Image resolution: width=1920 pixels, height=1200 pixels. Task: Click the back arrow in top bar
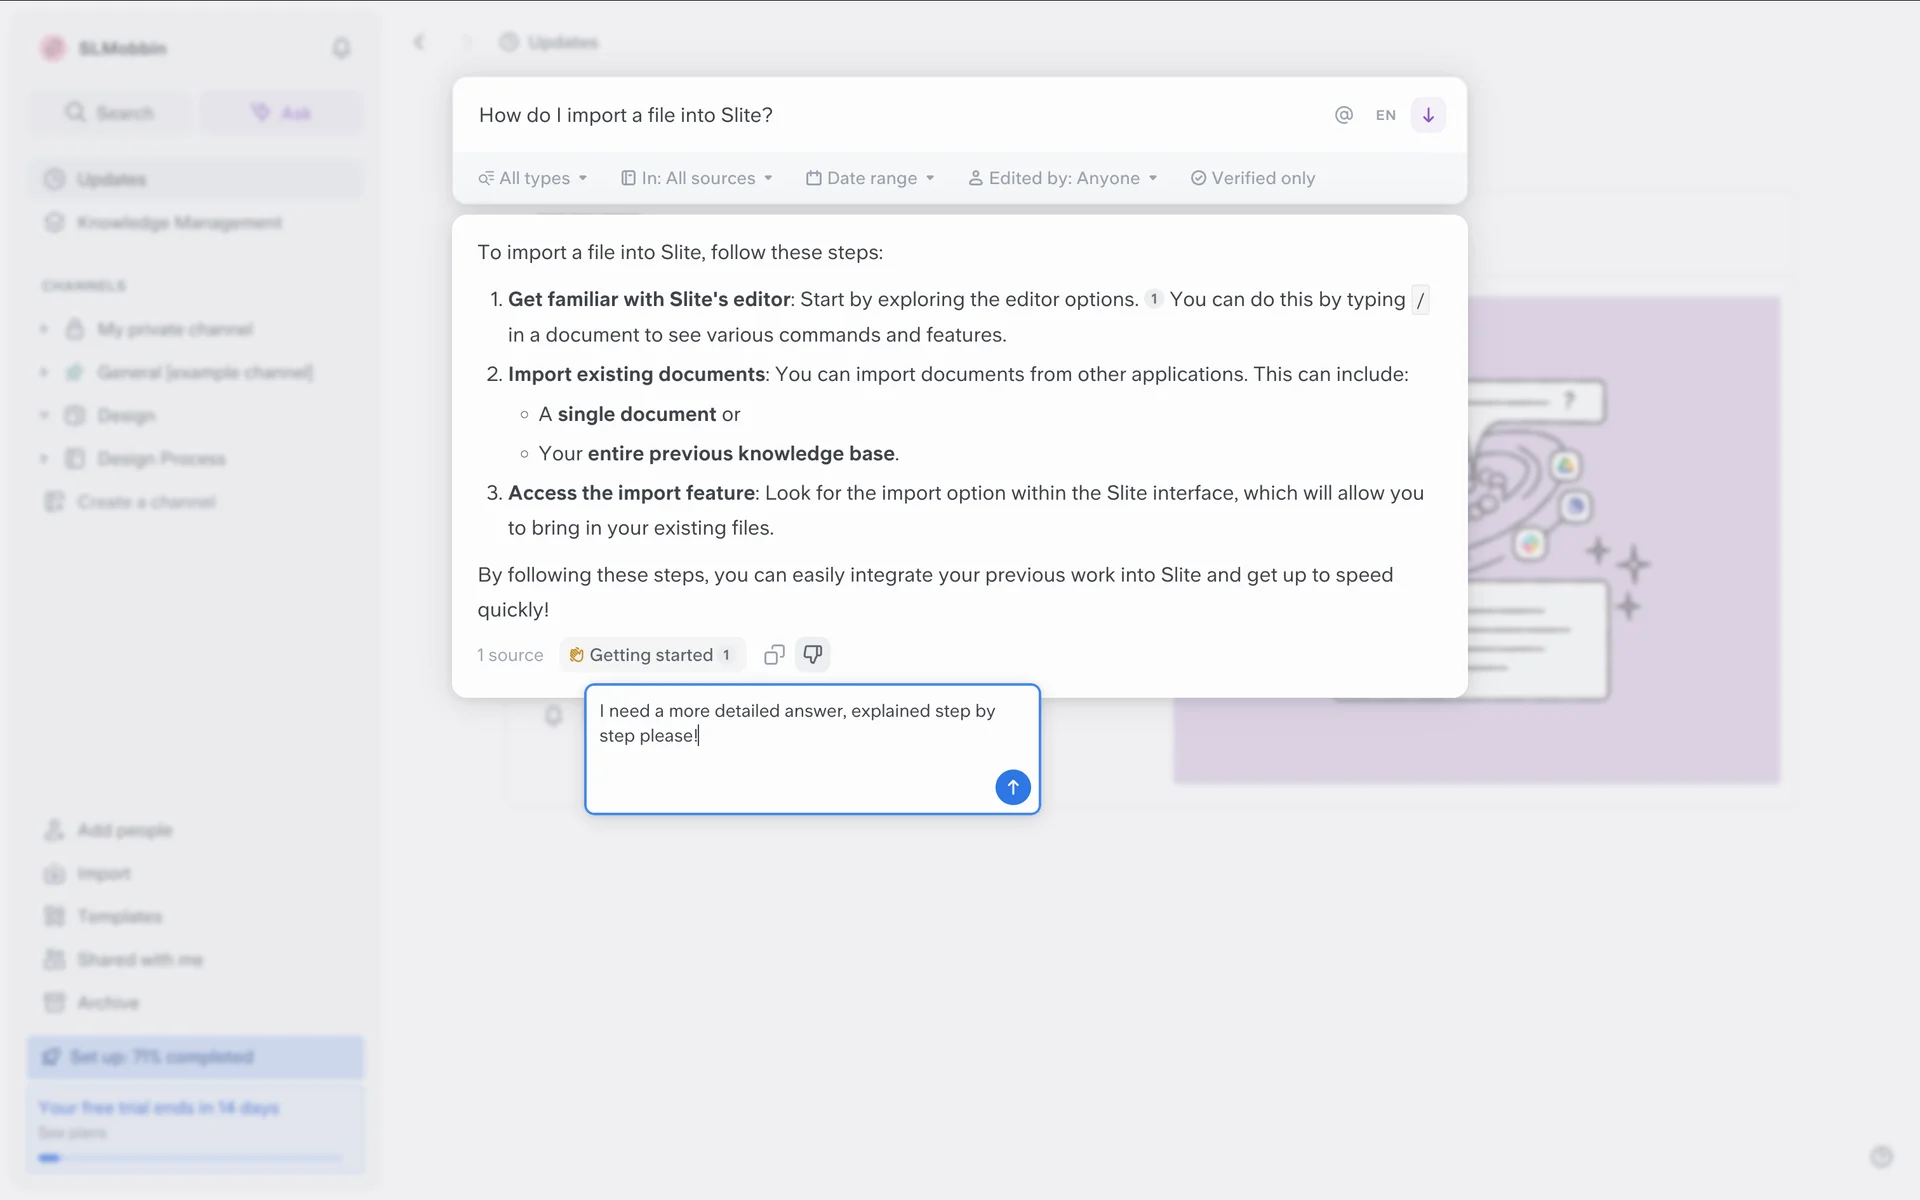419,42
